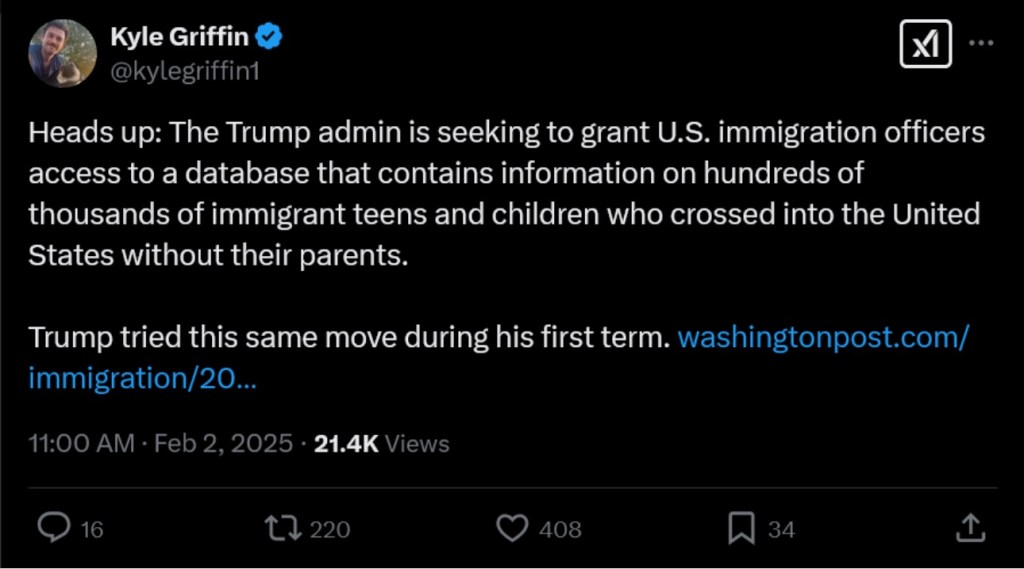The image size is (1024, 569).
Task: Click the Repost arrows icon
Action: tap(284, 527)
